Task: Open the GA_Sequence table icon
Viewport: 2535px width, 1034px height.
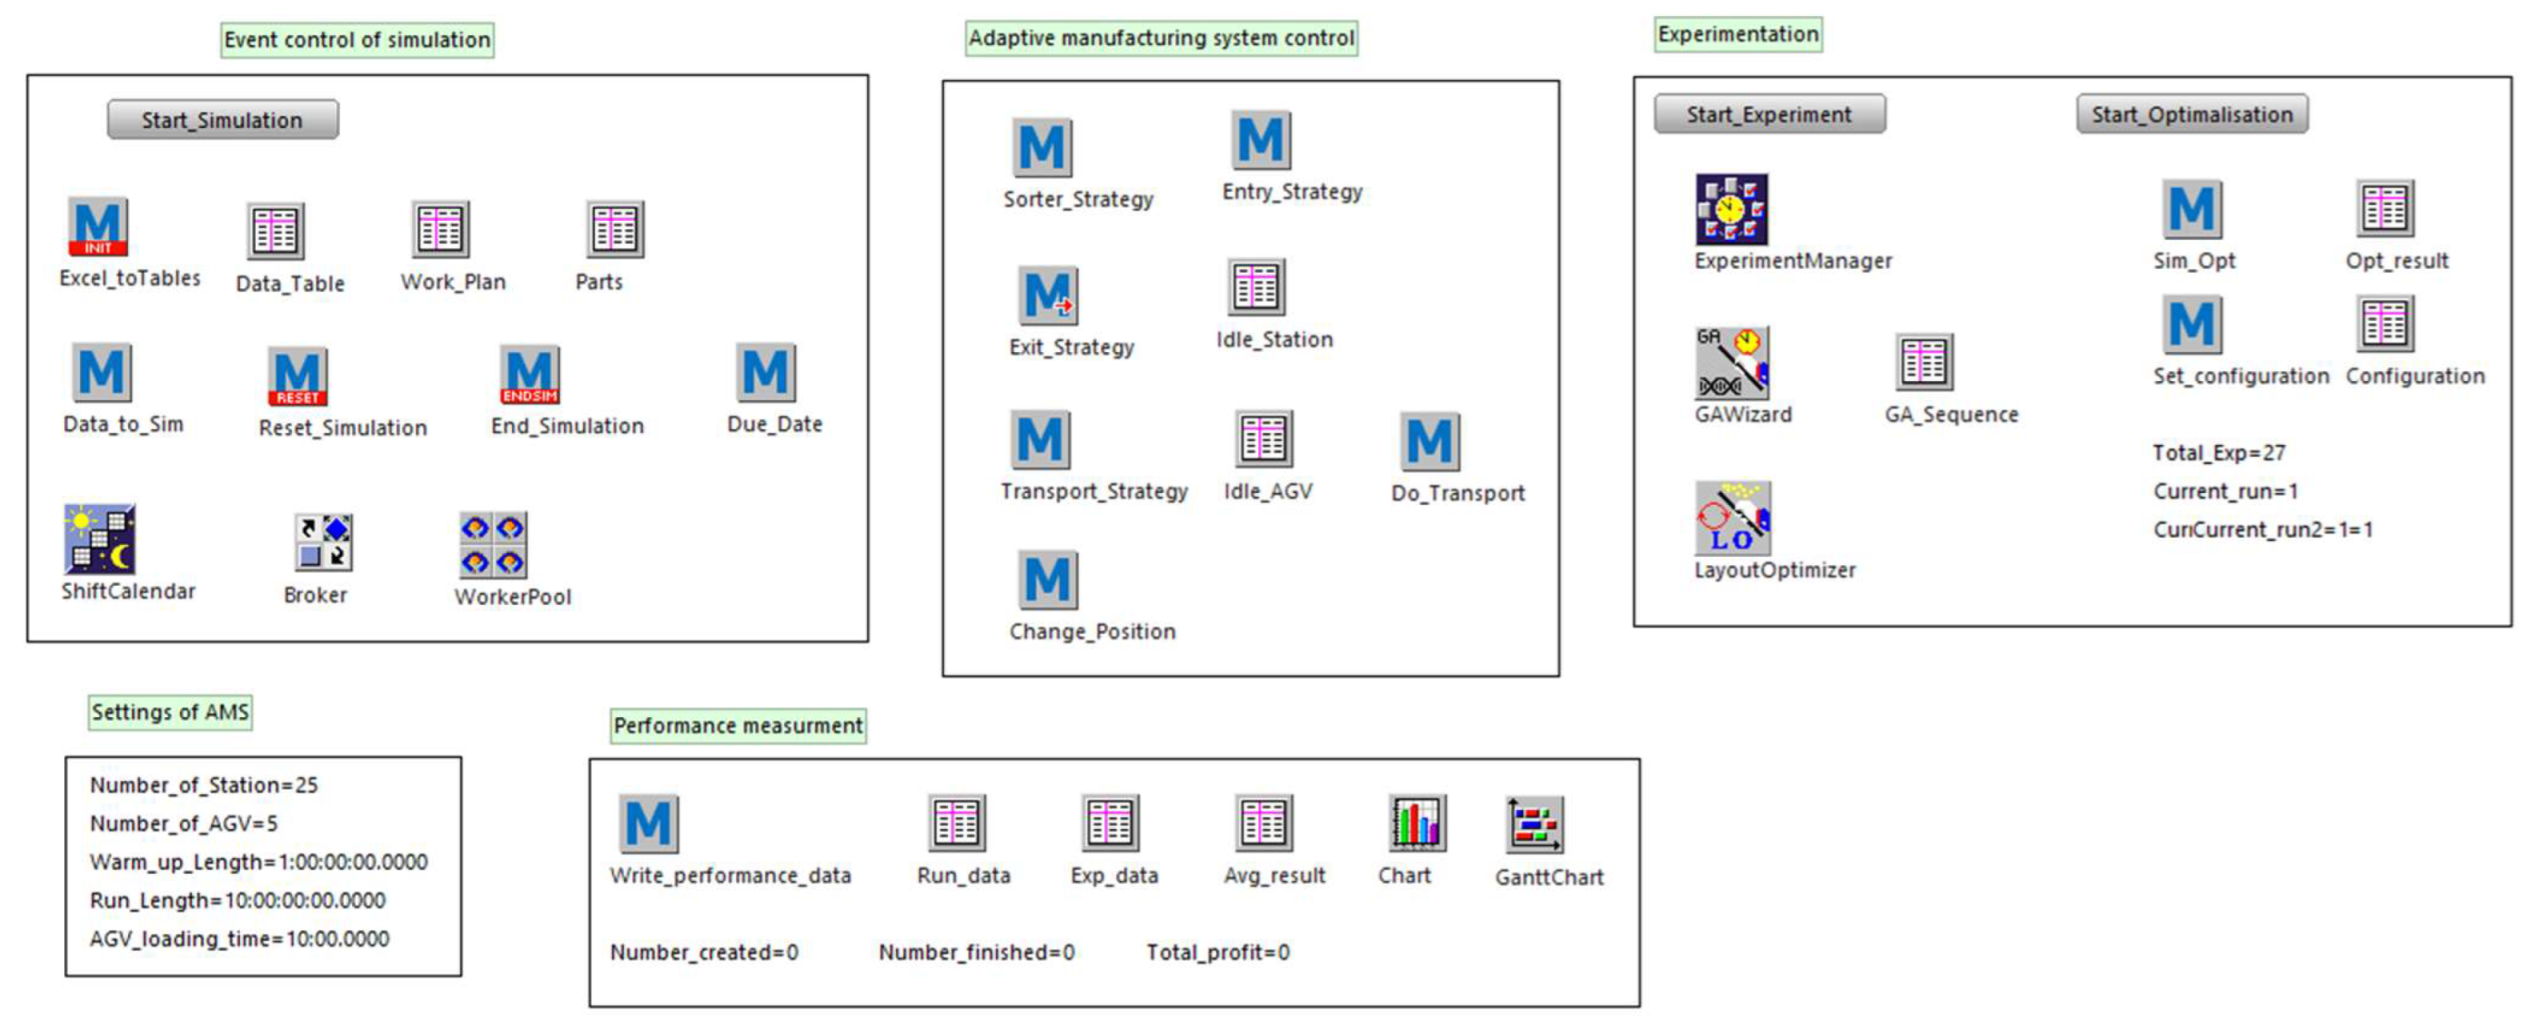Action: click(x=1924, y=362)
